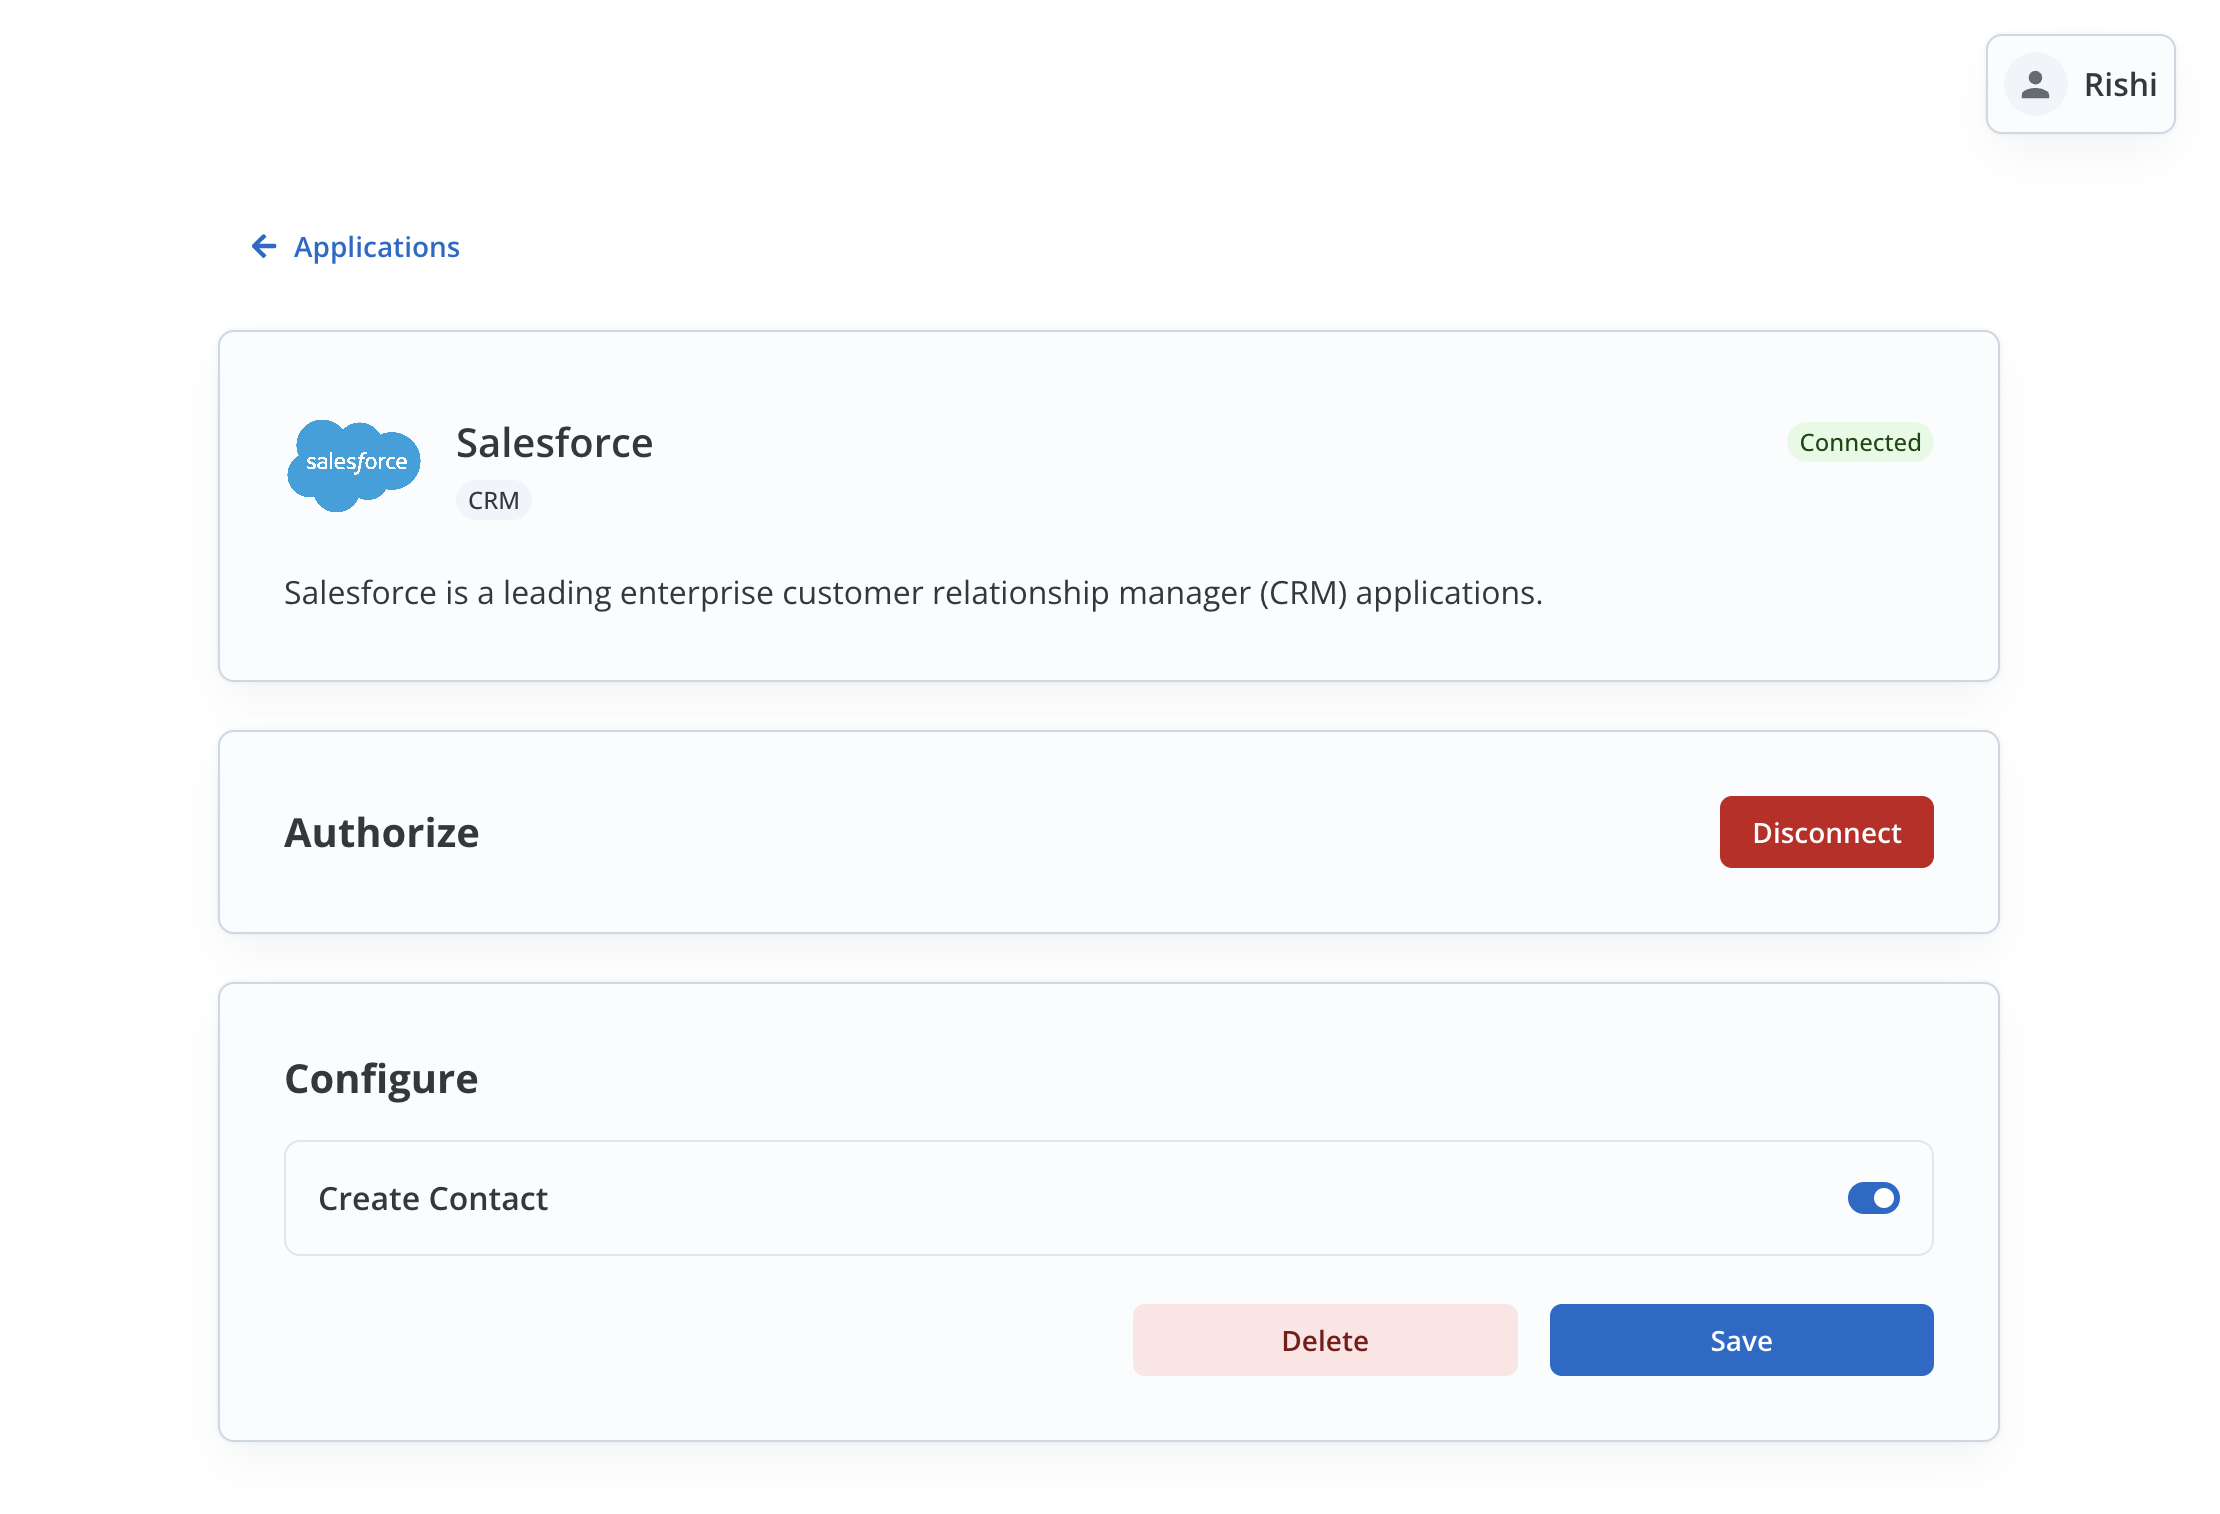Save the Salesforce configuration
The height and width of the screenshot is (1514, 2220).
pyautogui.click(x=1740, y=1340)
